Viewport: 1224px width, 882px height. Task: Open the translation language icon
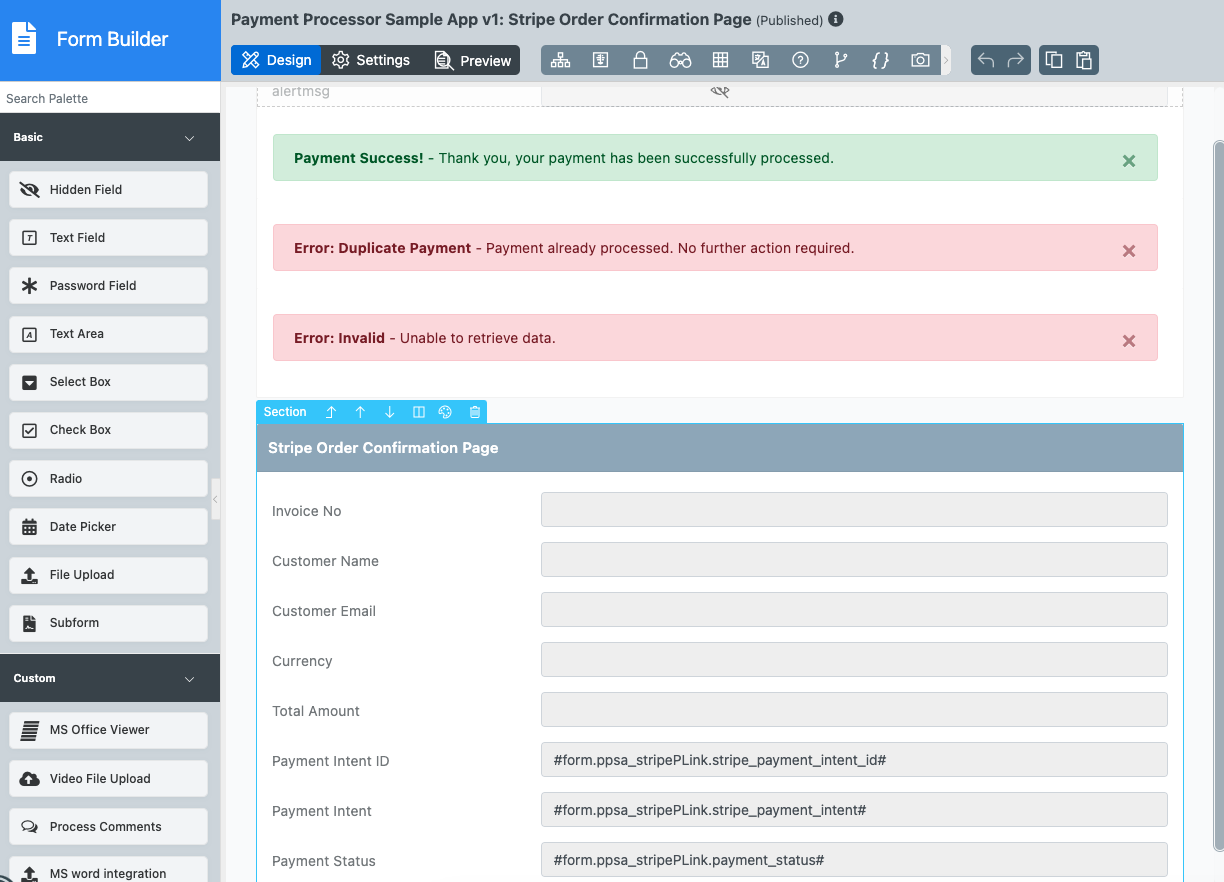(x=760, y=60)
